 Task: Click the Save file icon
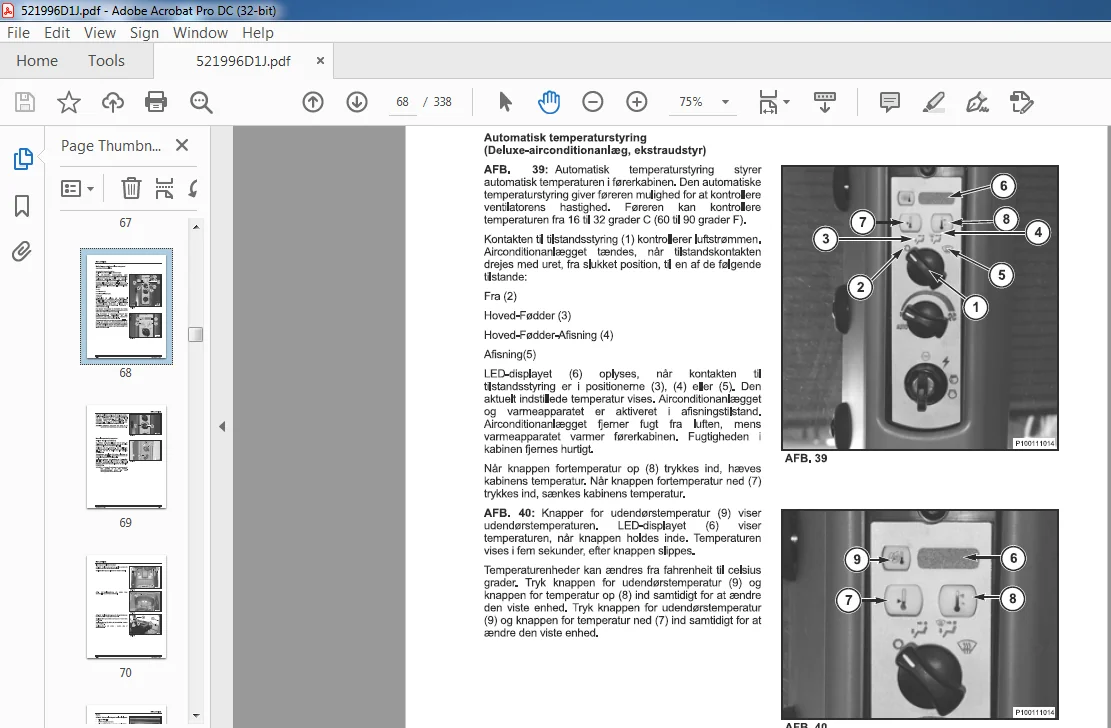pyautogui.click(x=25, y=102)
